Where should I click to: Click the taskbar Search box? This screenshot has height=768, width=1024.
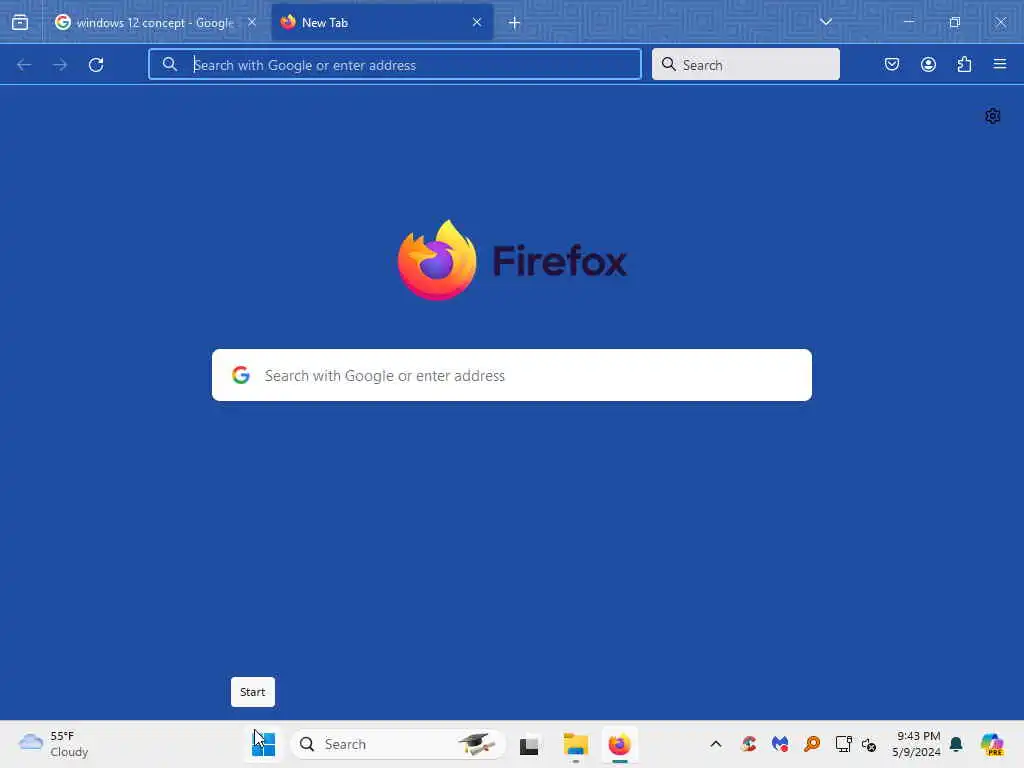(398, 744)
